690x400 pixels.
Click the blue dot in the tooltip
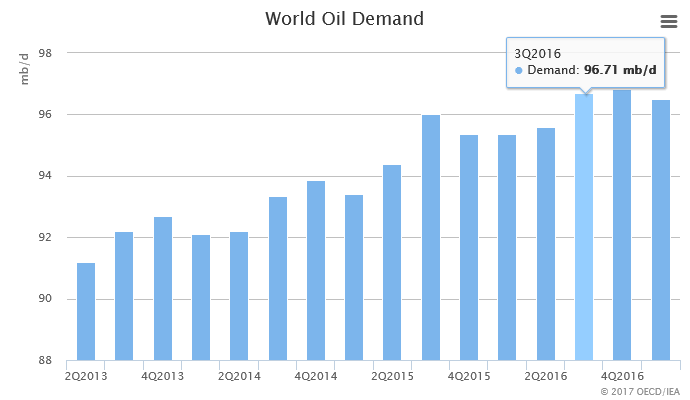pyautogui.click(x=519, y=70)
